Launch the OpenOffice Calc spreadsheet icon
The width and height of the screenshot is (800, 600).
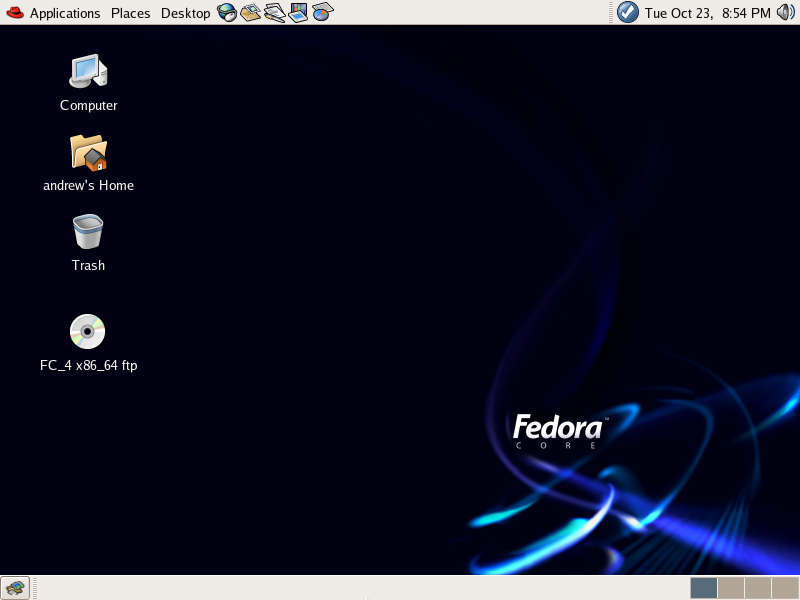[322, 13]
